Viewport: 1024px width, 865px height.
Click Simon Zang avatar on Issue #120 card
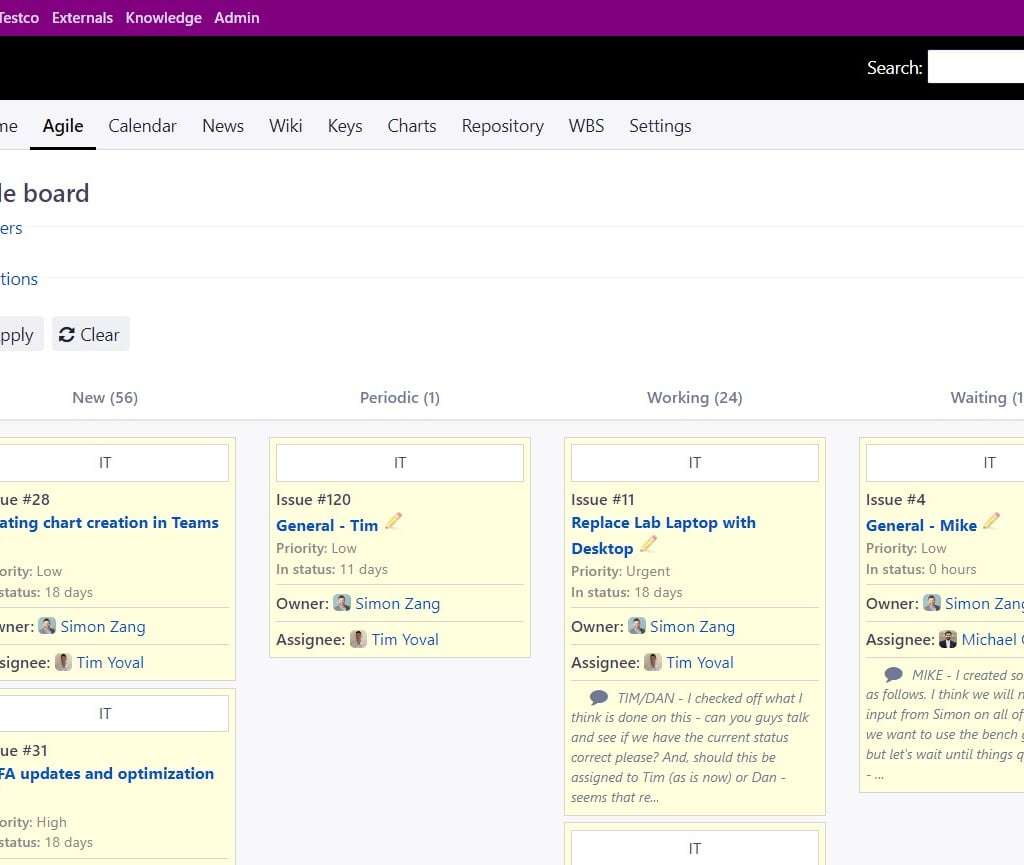(x=342, y=603)
